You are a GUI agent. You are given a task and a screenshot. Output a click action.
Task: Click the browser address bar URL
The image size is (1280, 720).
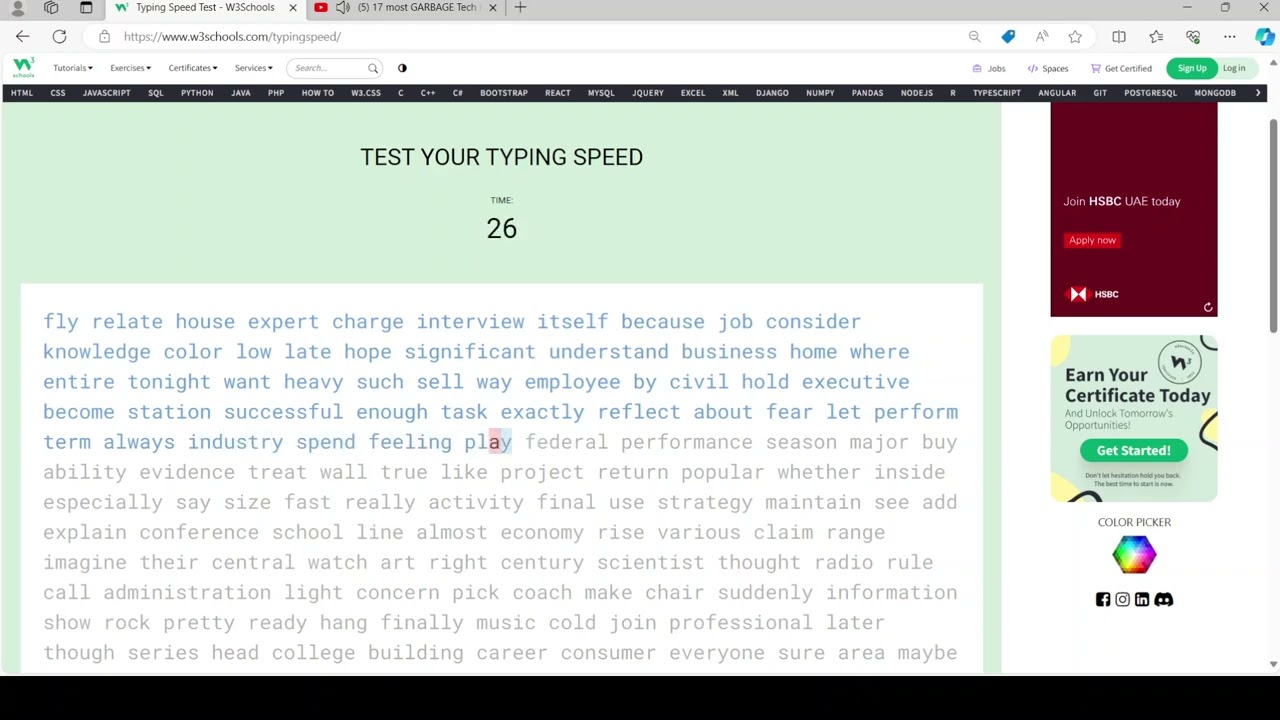[x=232, y=37]
